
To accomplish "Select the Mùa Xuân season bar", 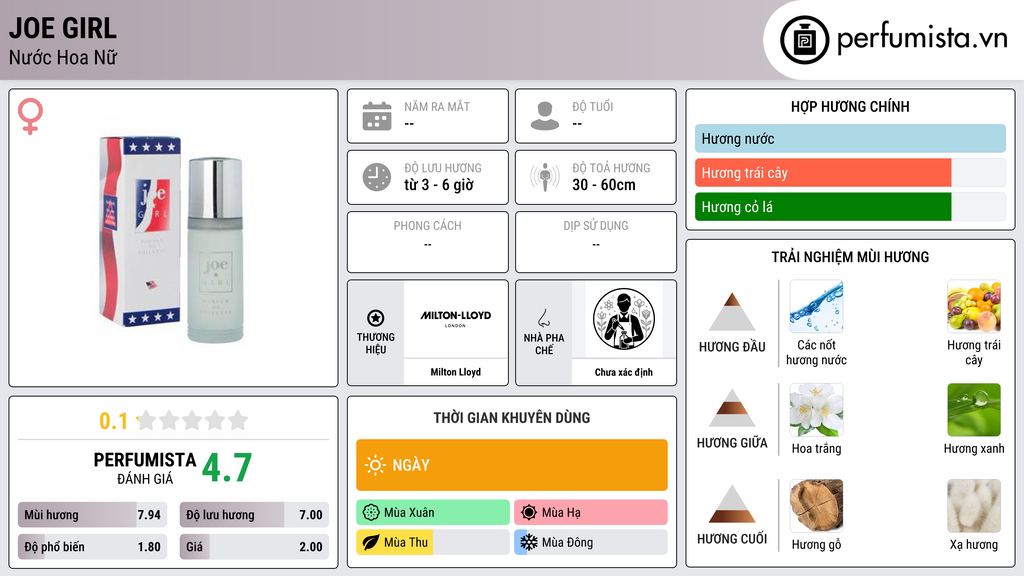I will coord(433,513).
